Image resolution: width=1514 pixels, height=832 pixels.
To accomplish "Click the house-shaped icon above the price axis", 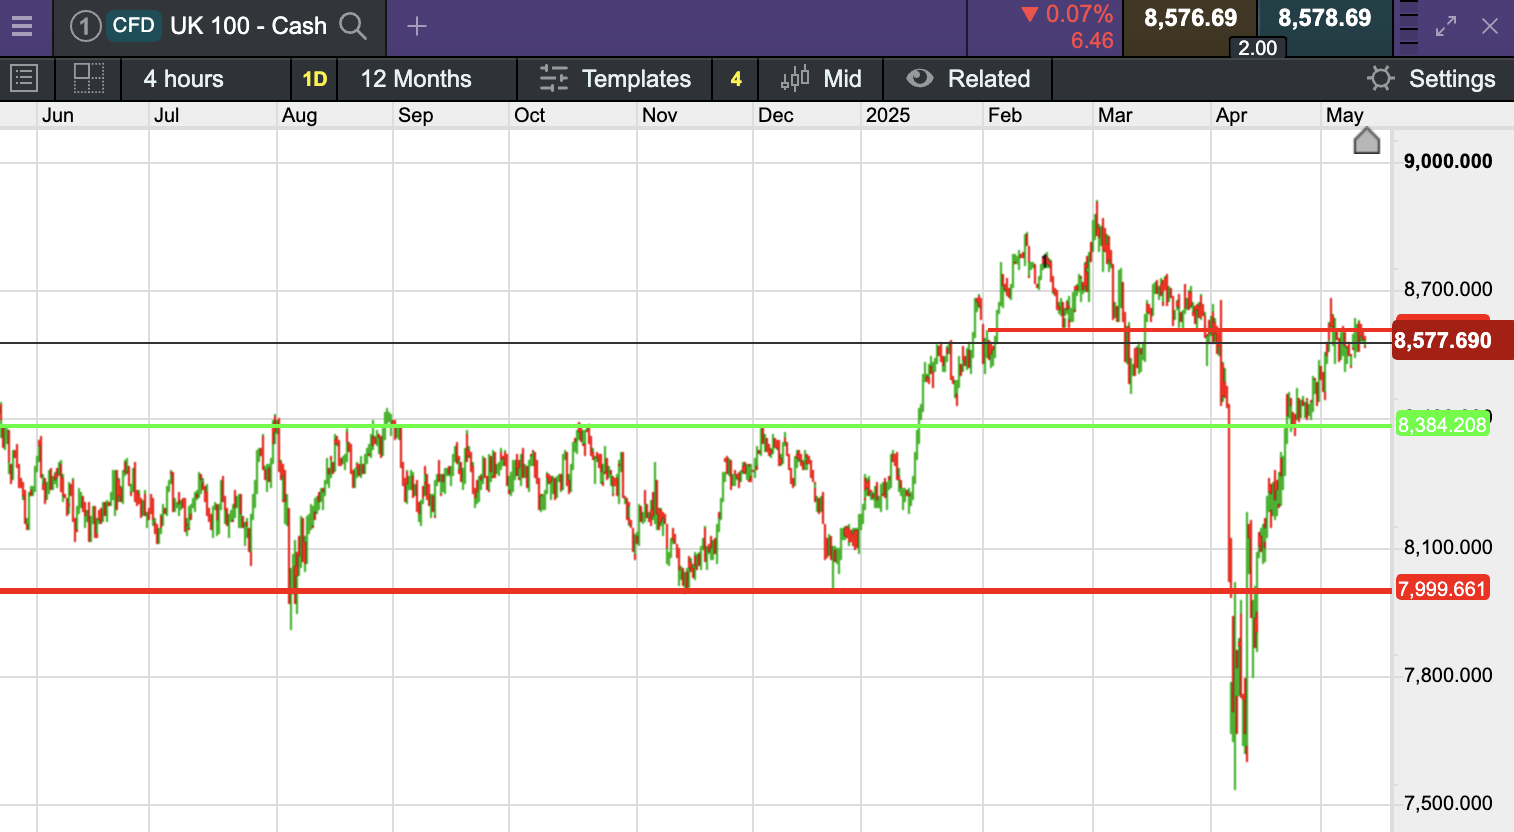I will (x=1367, y=141).
